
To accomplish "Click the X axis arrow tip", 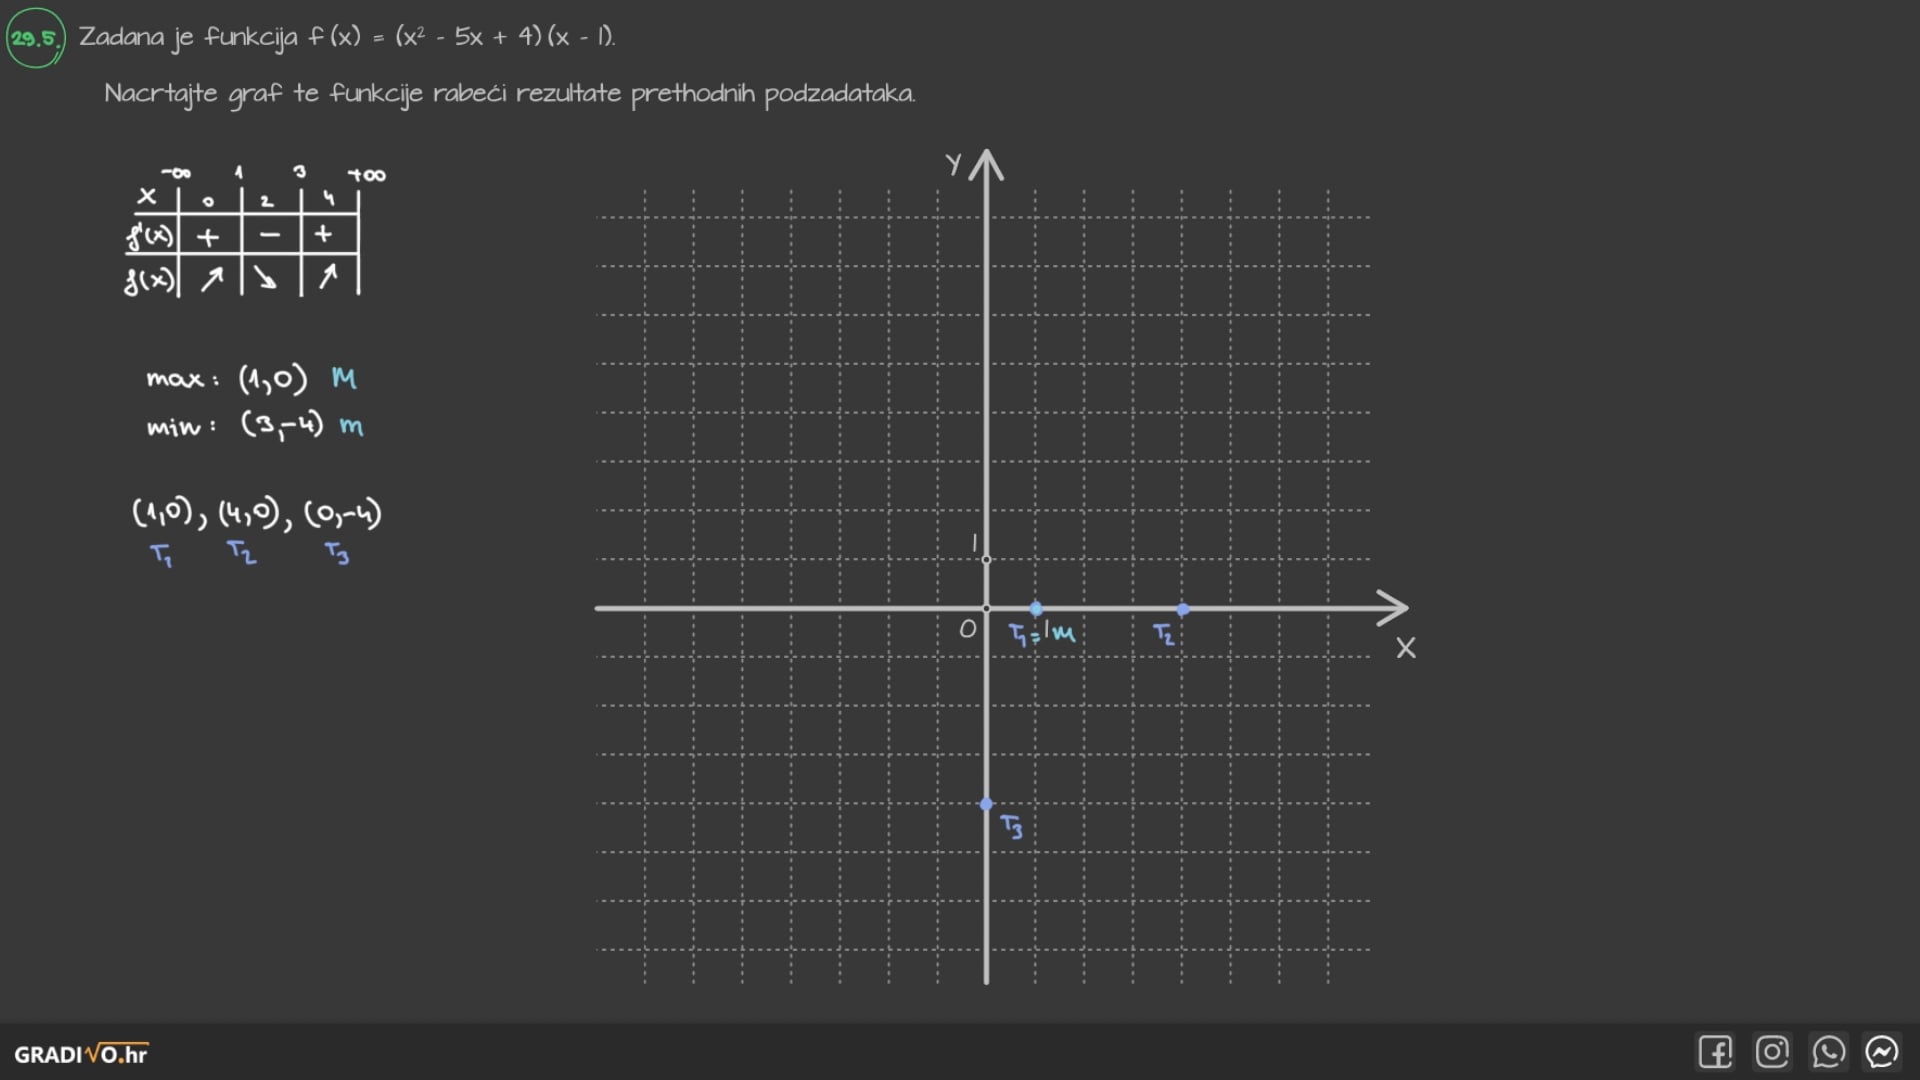I will tap(1402, 608).
